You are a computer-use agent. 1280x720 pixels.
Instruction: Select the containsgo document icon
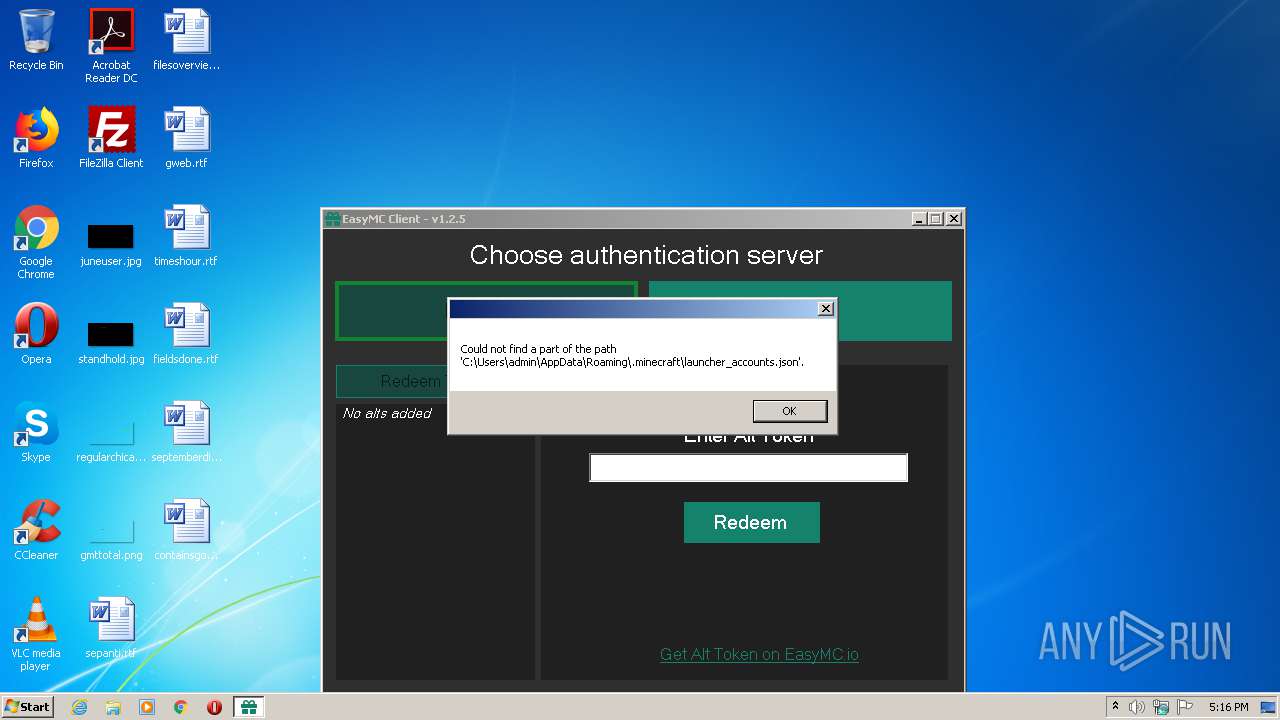pyautogui.click(x=186, y=530)
